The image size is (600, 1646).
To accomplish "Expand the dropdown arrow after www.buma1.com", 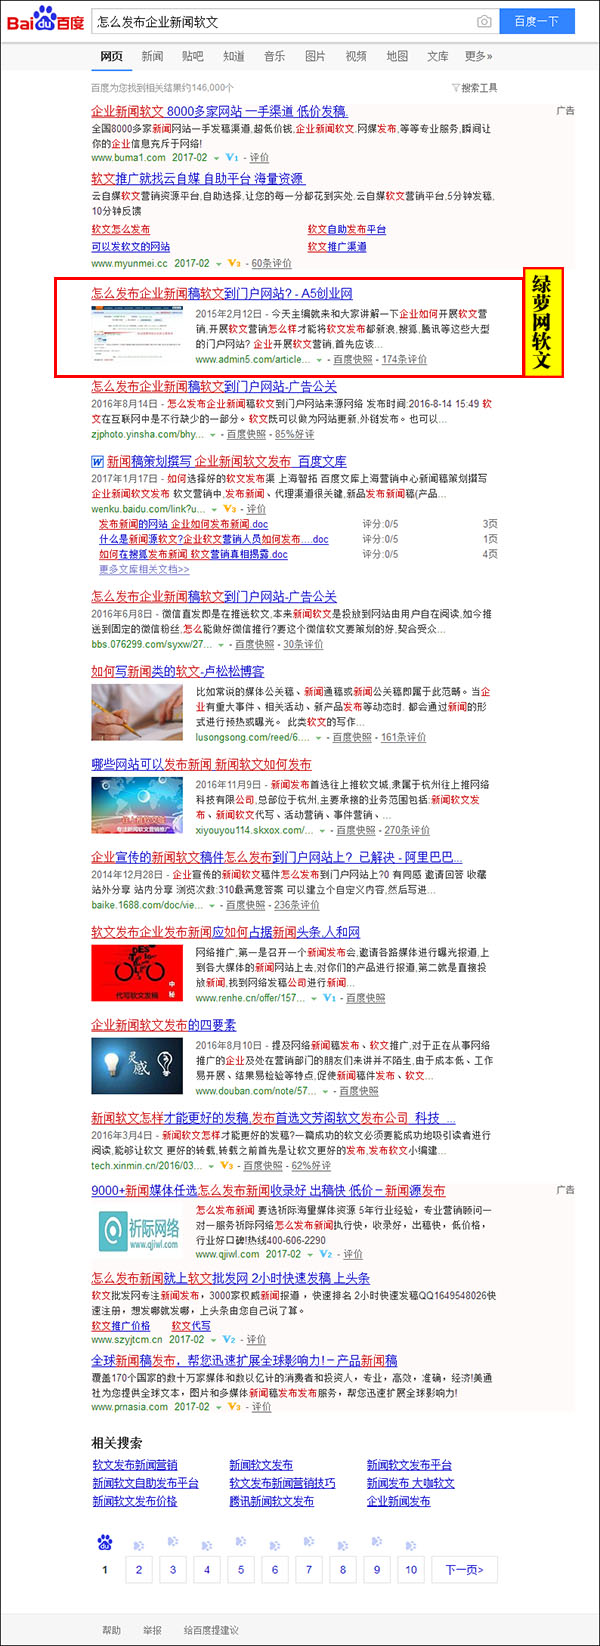I will 216,158.
